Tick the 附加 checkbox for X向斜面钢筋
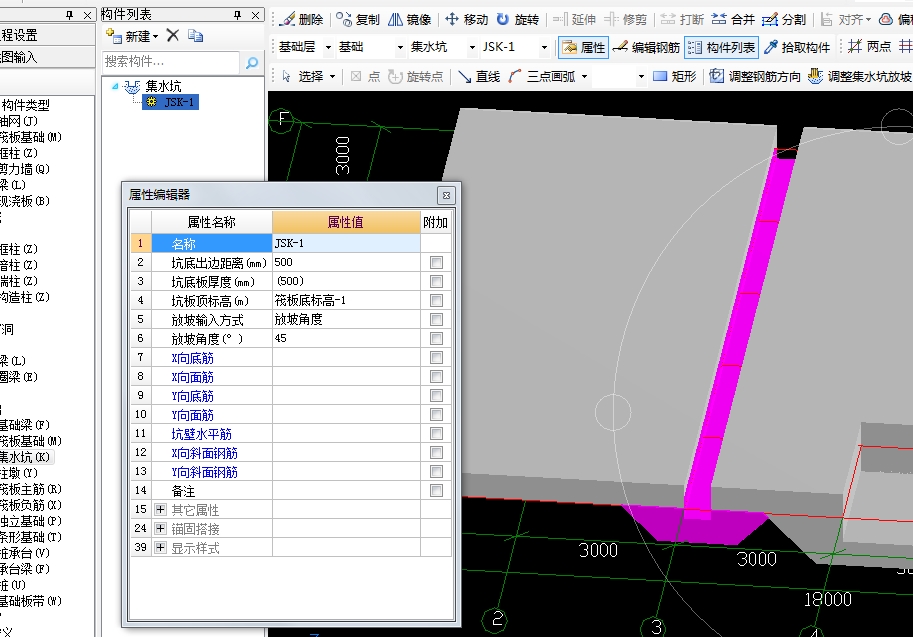 pyautogui.click(x=436, y=452)
